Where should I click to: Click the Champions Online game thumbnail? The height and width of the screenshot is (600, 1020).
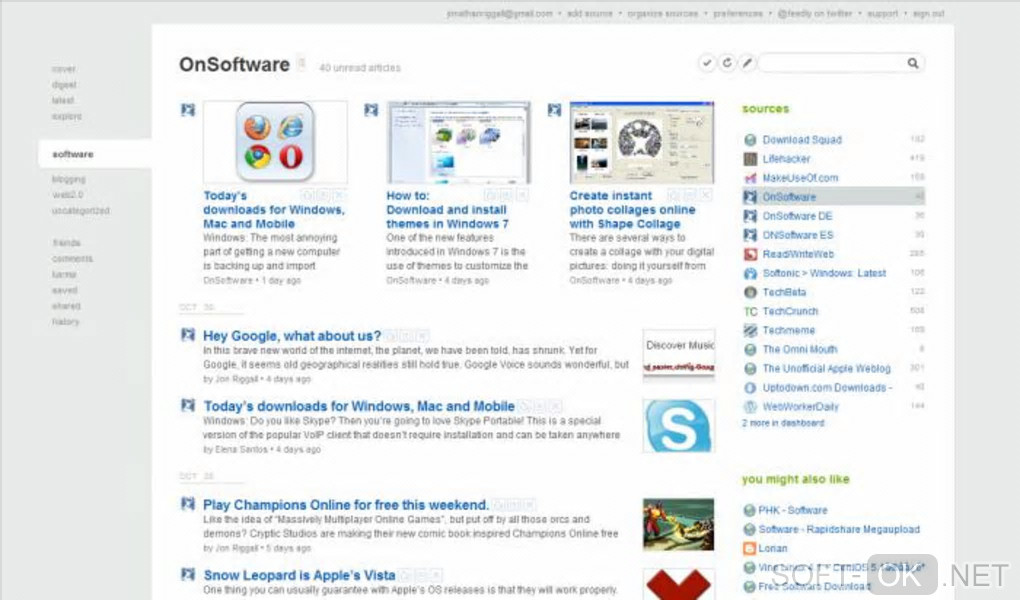click(x=678, y=525)
